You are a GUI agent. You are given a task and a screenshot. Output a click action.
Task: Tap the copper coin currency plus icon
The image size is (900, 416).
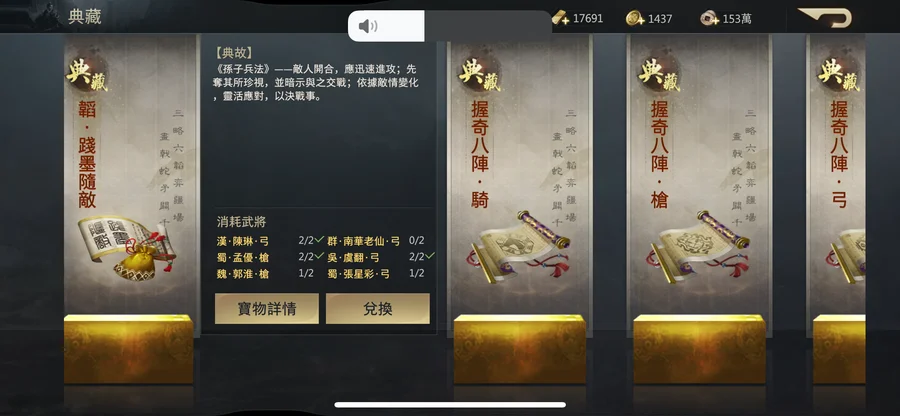tap(709, 18)
